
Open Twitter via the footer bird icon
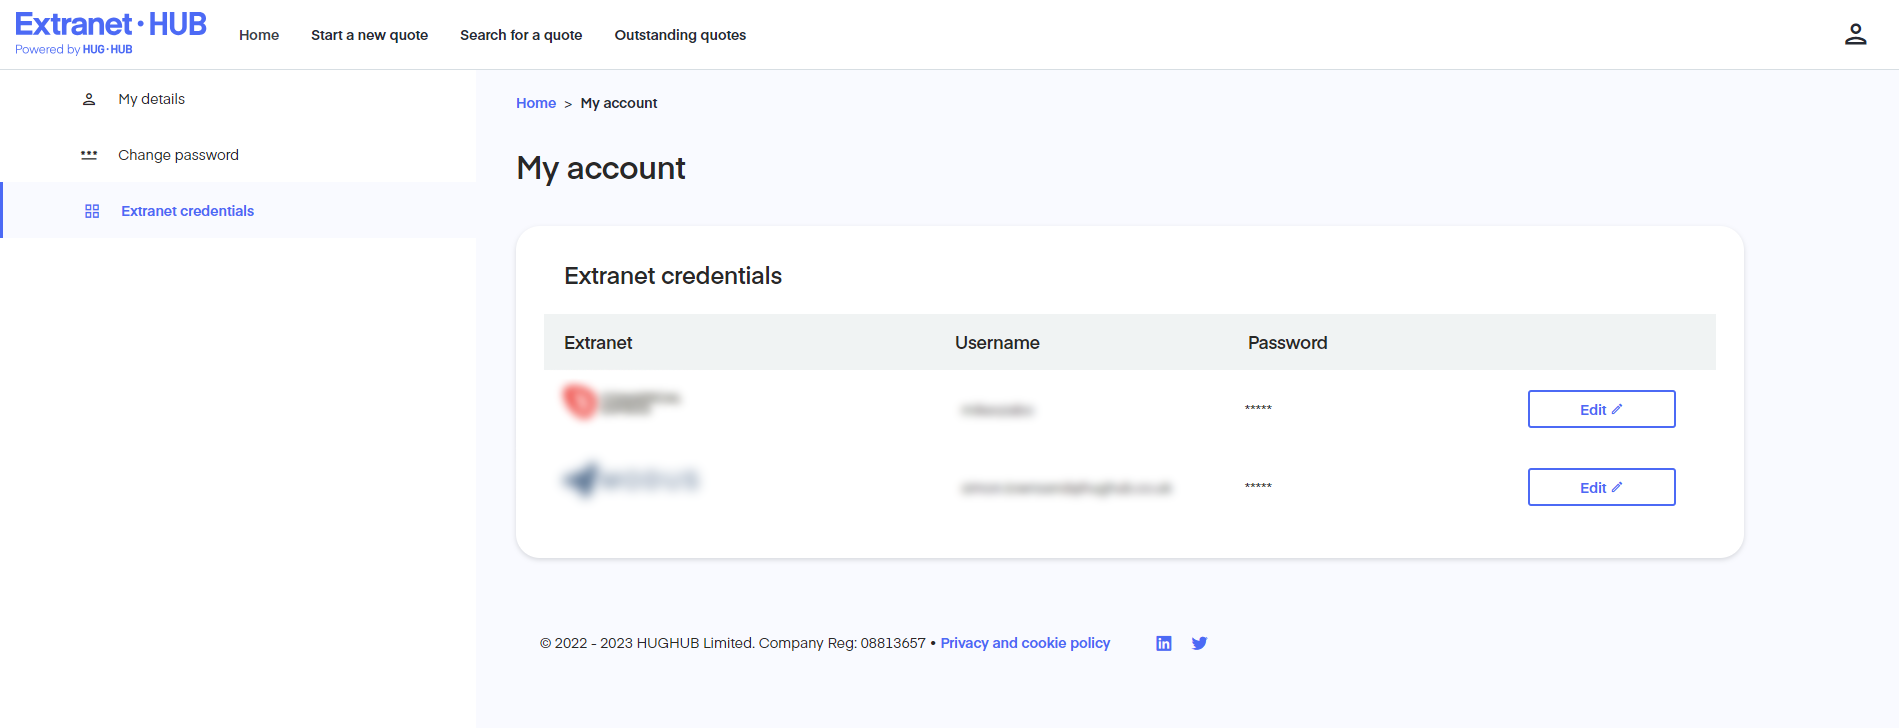[1199, 643]
